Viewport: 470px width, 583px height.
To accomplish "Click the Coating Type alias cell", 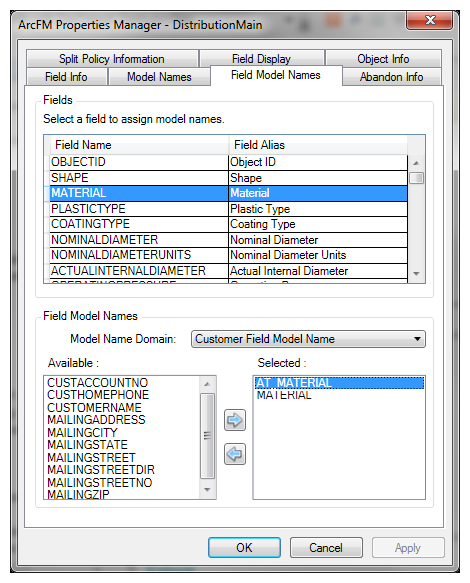I will point(318,224).
